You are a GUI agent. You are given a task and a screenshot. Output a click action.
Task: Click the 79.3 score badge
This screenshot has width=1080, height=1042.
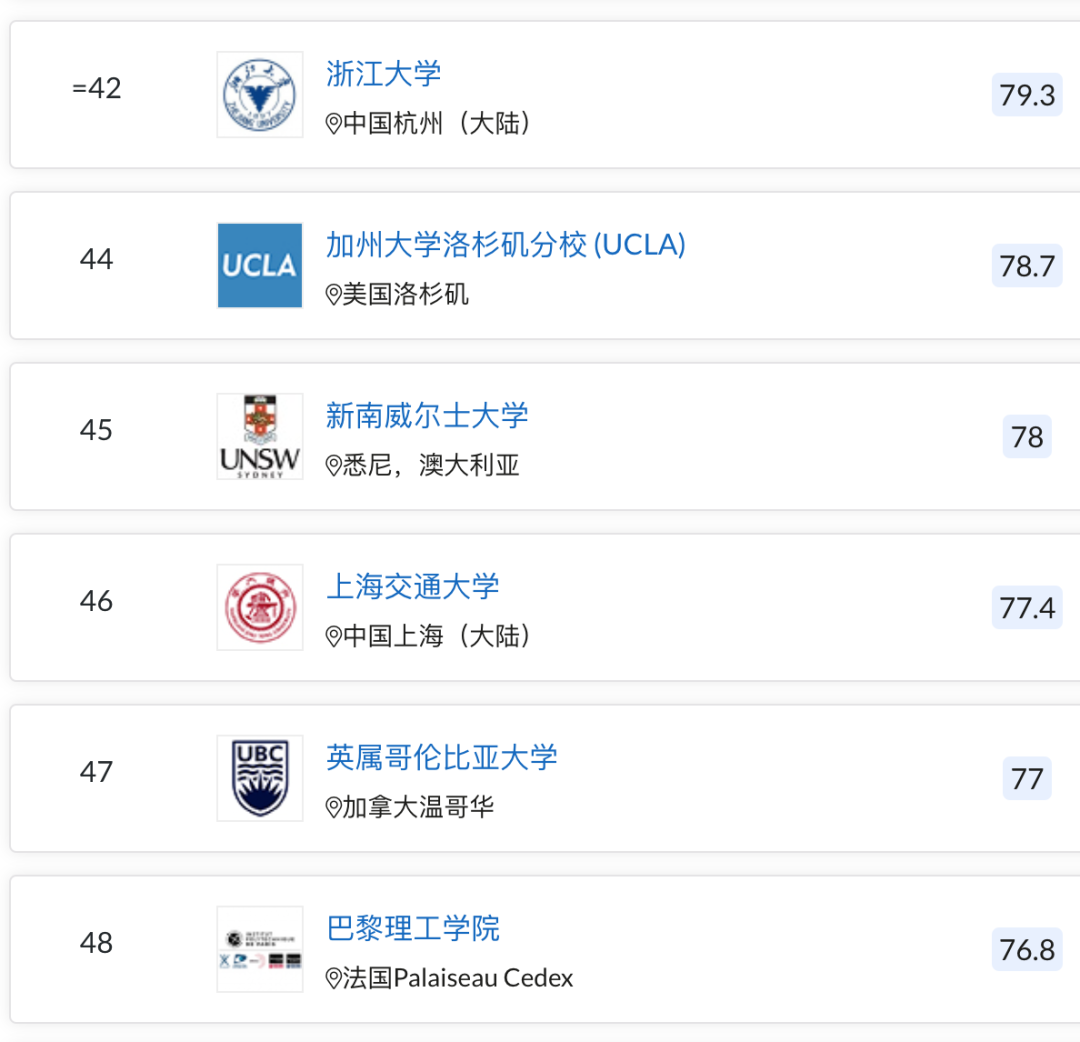point(1027,95)
